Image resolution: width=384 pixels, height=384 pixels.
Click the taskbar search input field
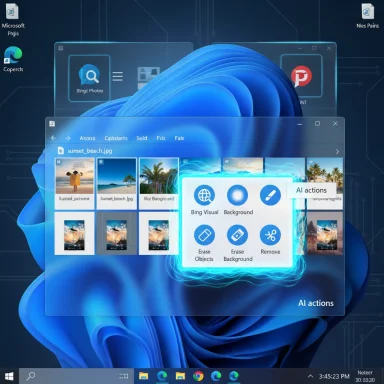tap(76, 376)
